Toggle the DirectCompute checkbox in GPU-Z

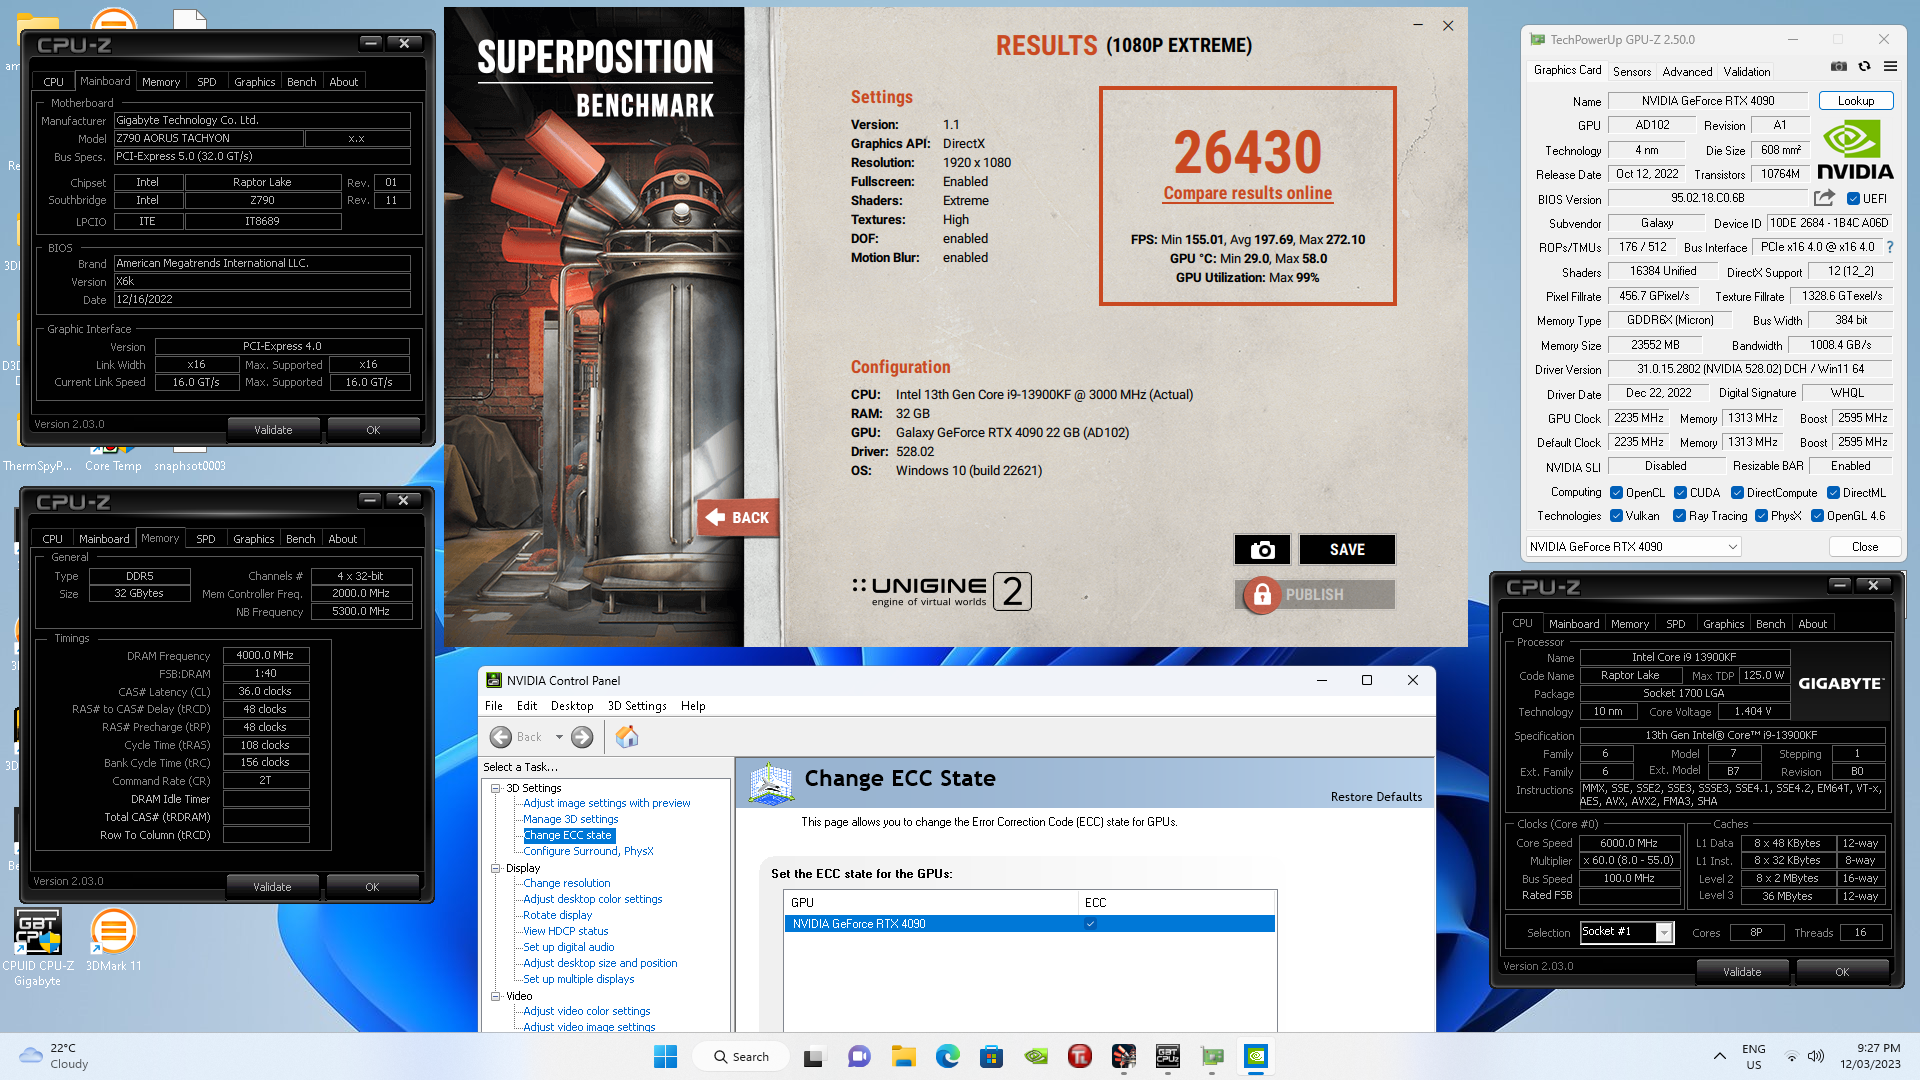click(1737, 492)
